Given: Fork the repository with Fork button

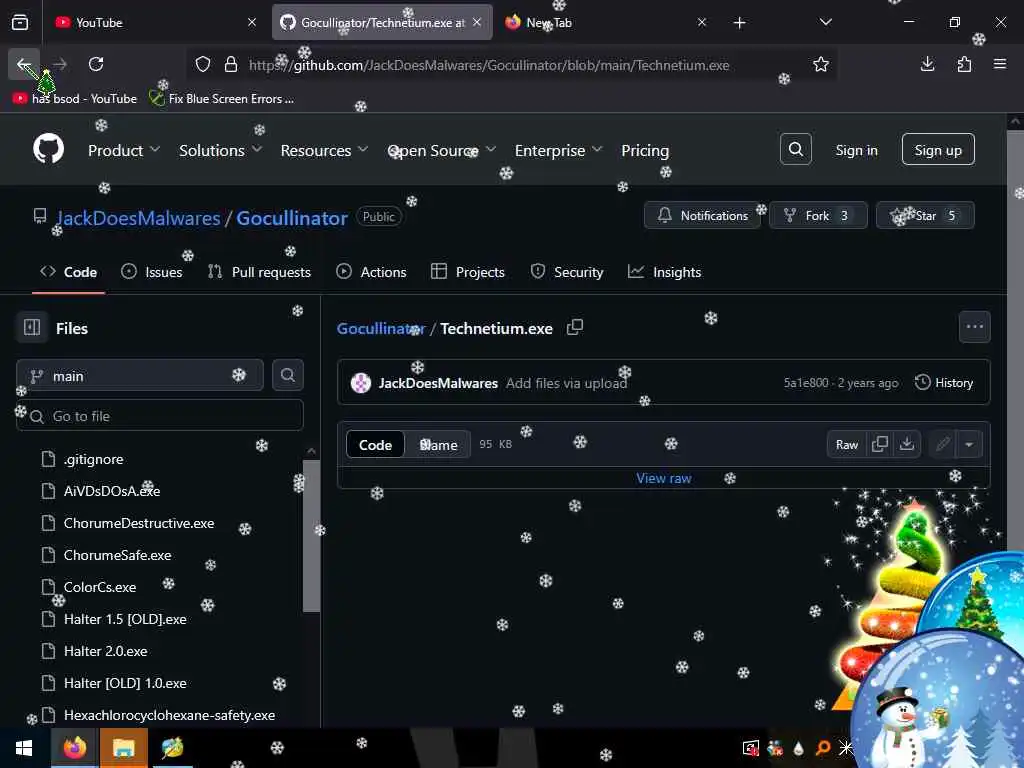Looking at the screenshot, I should [818, 216].
